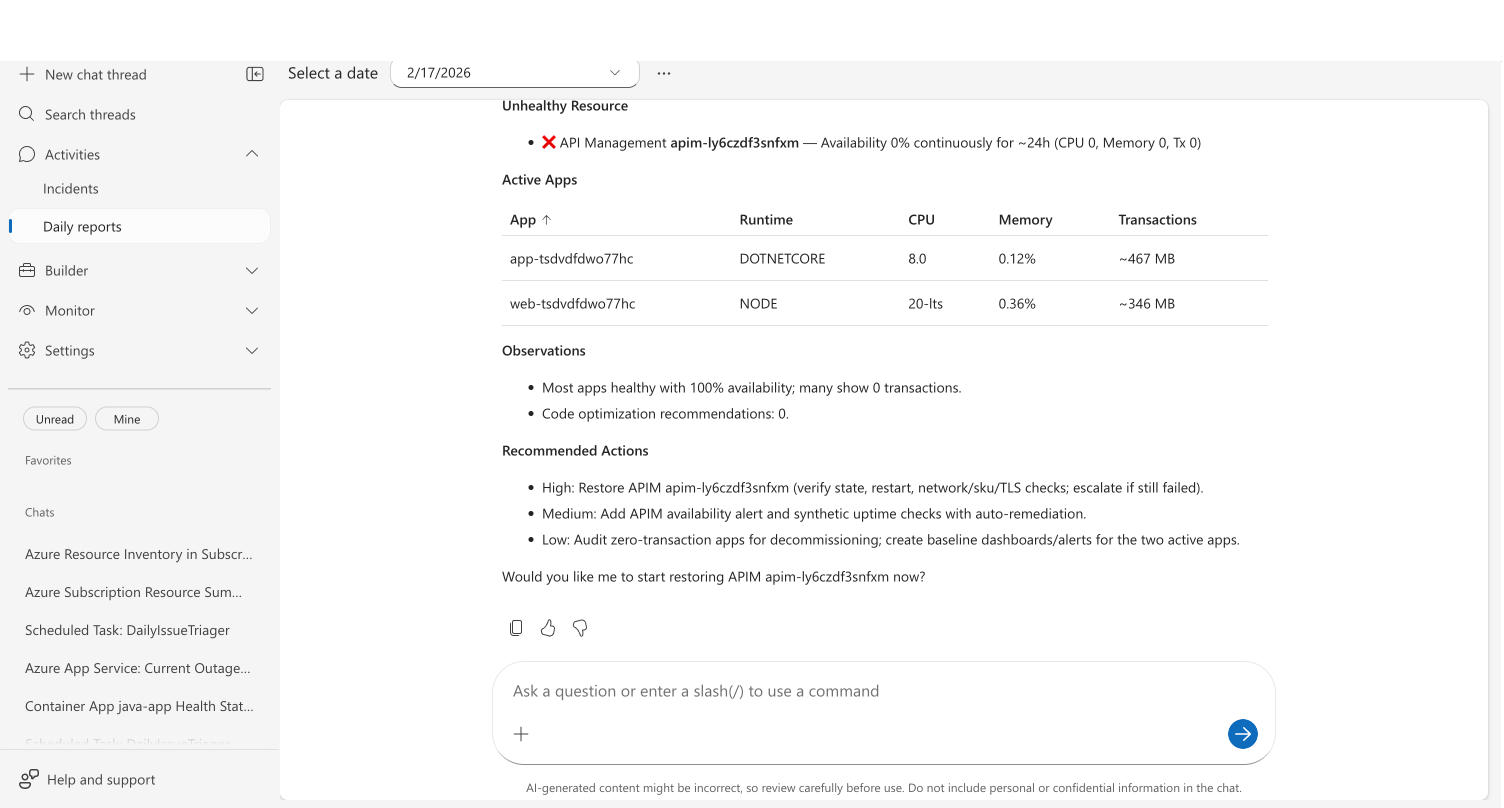Image resolution: width=1504 pixels, height=808 pixels.
Task: Give a thumbs up to the response
Action: pyautogui.click(x=548, y=628)
